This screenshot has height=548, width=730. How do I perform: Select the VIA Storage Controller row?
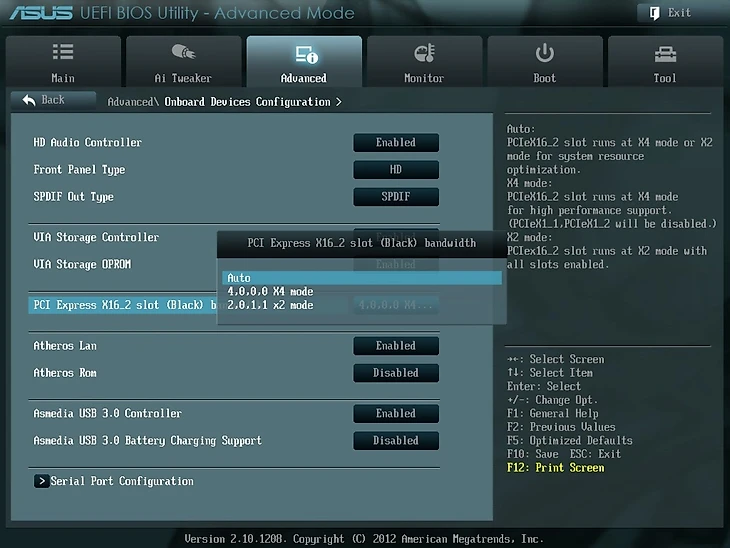tap(96, 237)
